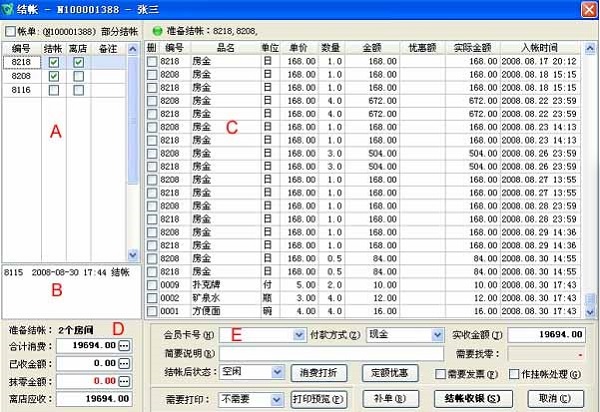Enable the 需要发票 checkbox
The image size is (600, 412).
[x=440, y=374]
